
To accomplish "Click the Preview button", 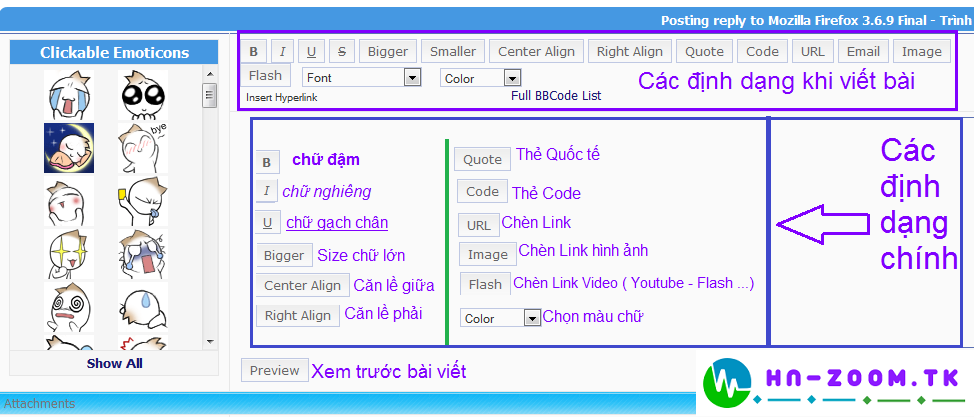I will click(275, 370).
